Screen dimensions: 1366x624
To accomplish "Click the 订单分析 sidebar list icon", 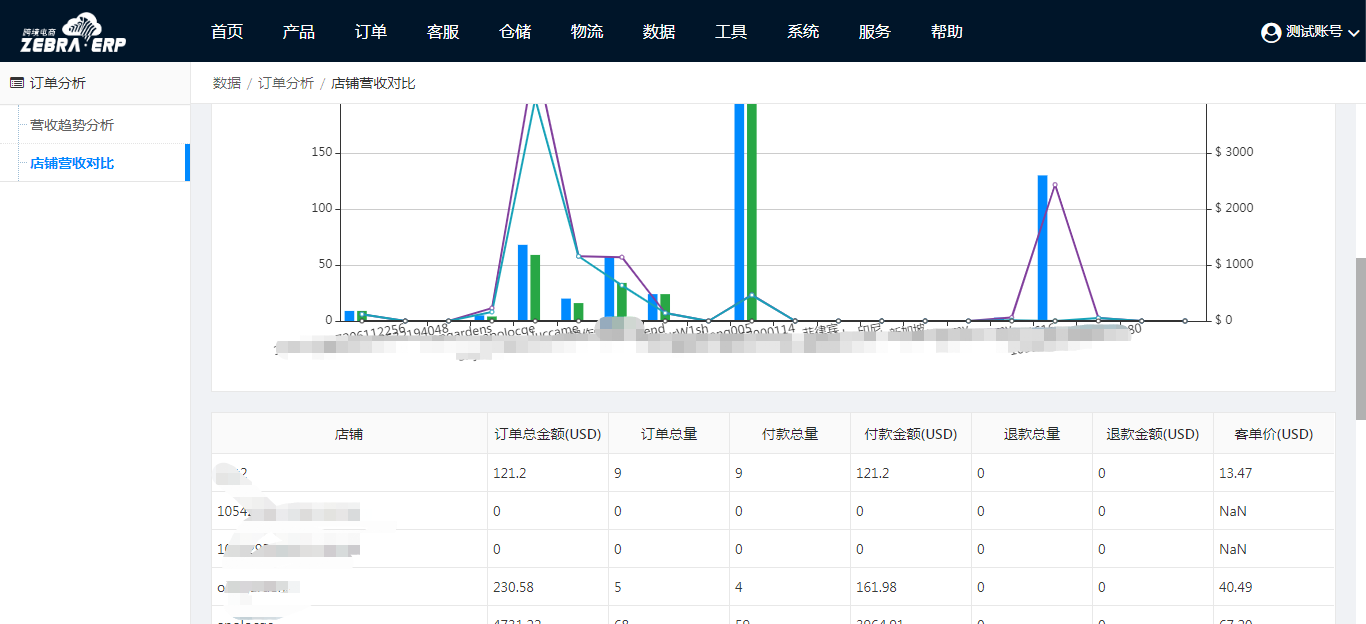I will coord(16,83).
